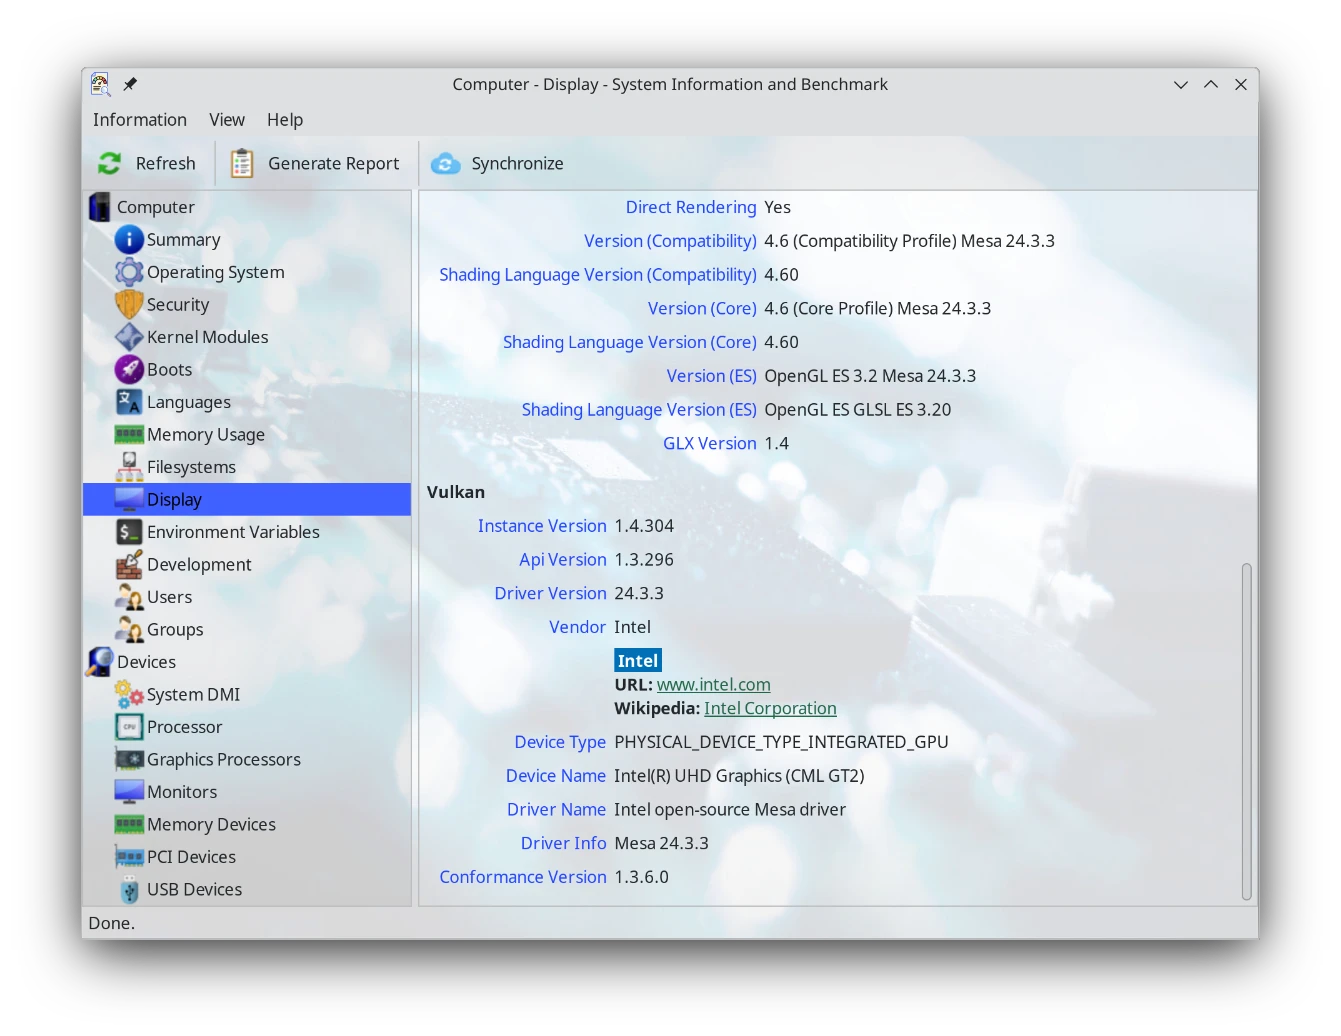Select the Security shield icon
1341x1036 pixels.
[x=129, y=305]
